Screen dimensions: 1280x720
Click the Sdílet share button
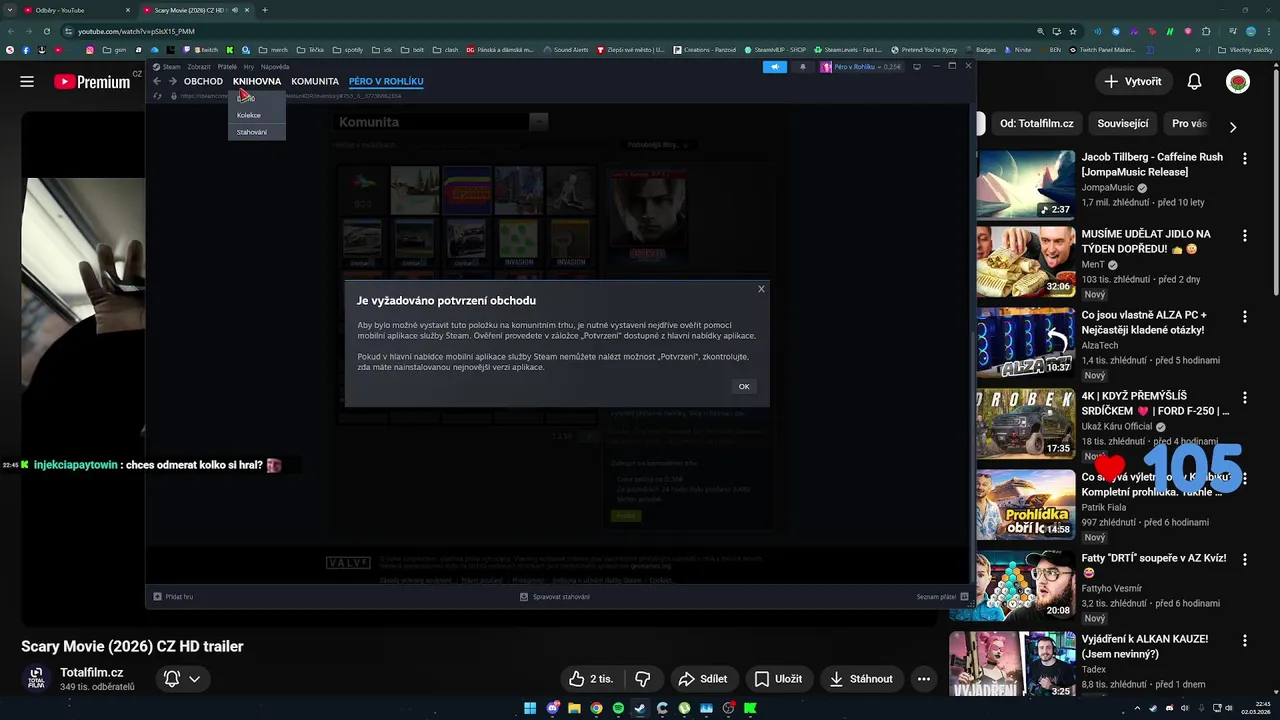(703, 679)
